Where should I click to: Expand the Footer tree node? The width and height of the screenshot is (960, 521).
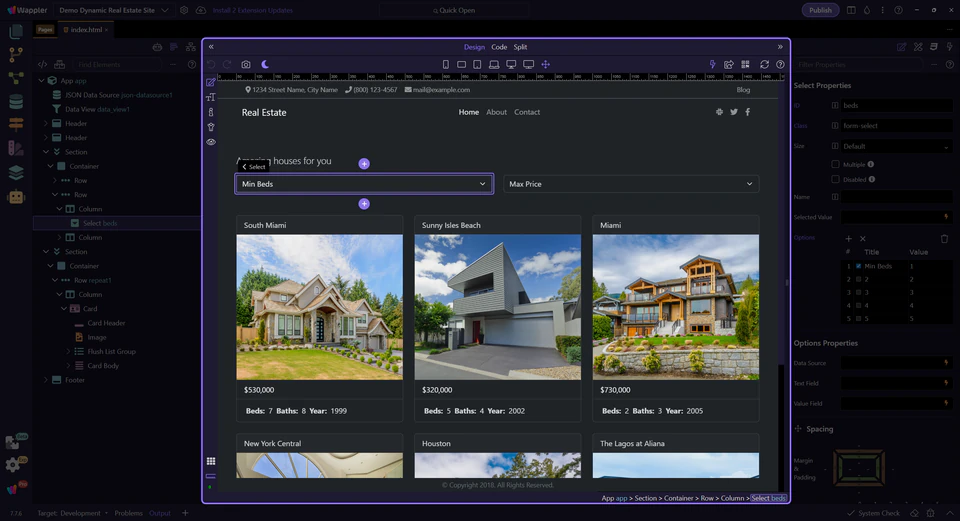[45, 380]
